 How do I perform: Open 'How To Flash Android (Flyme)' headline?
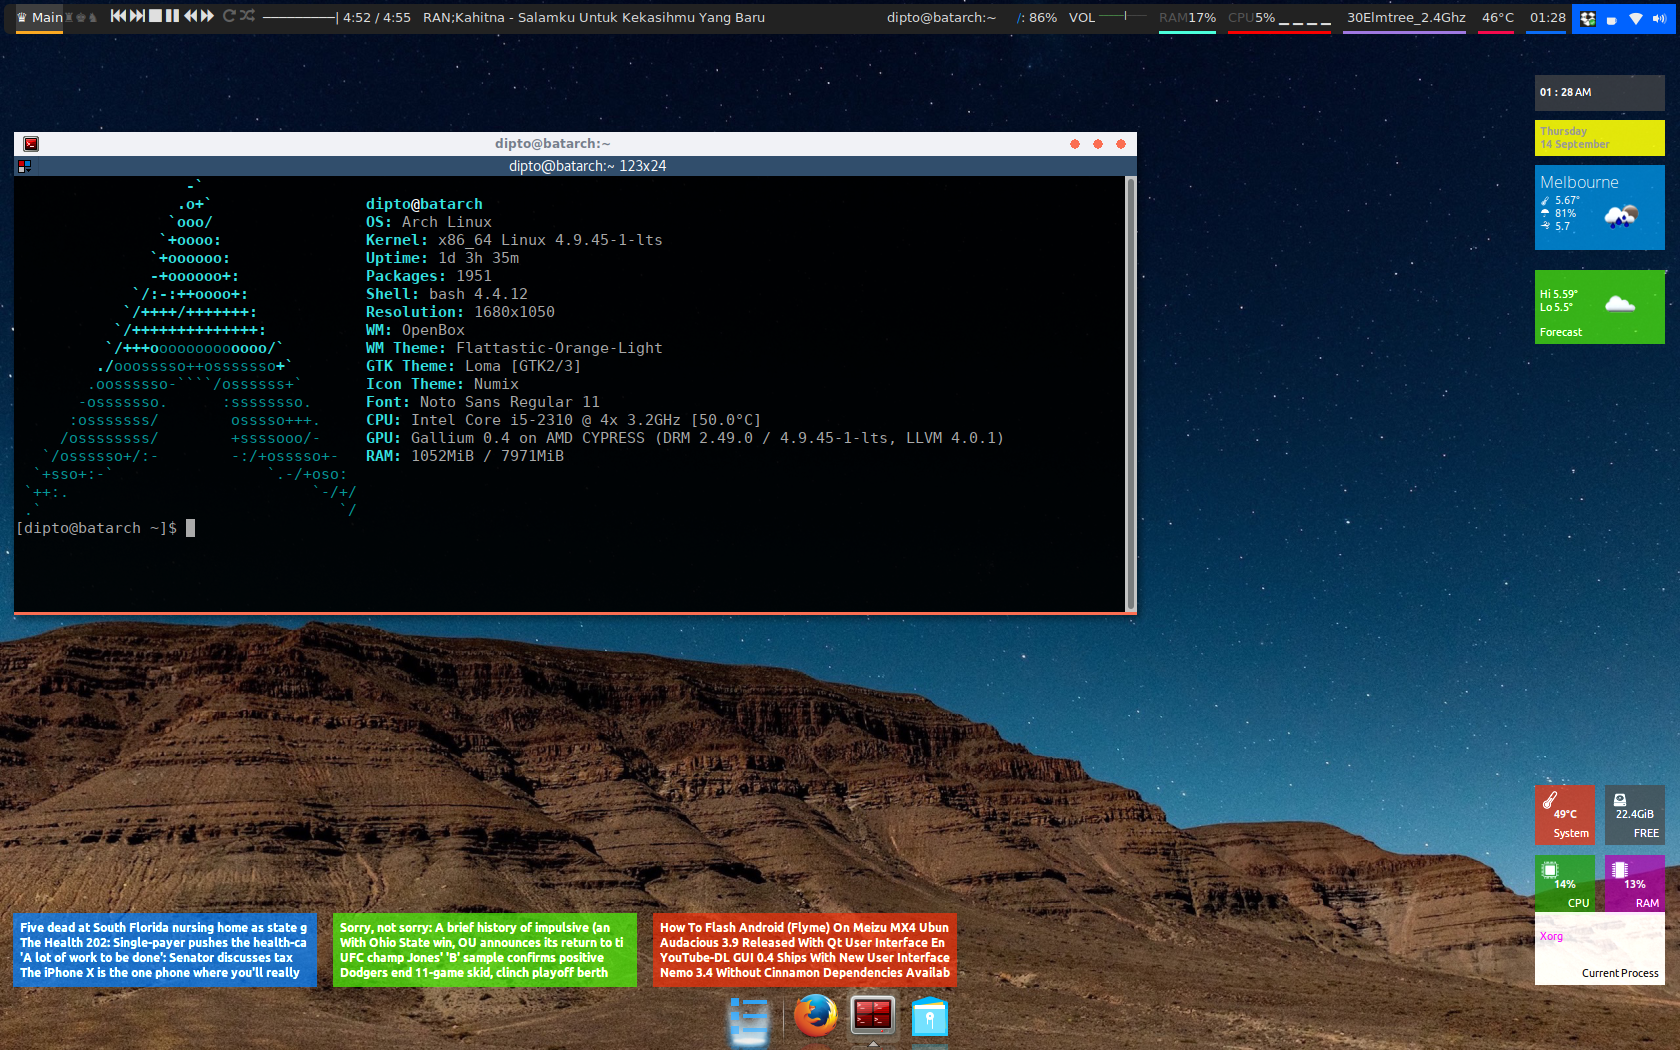[x=804, y=928]
